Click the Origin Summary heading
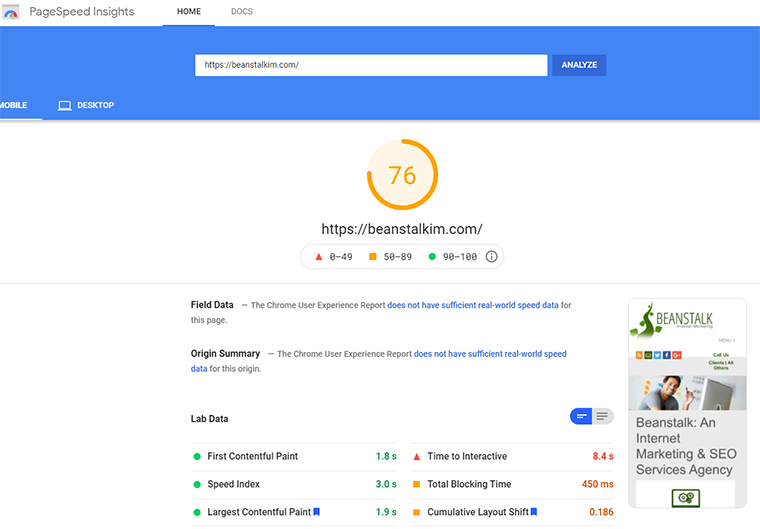 click(x=225, y=353)
